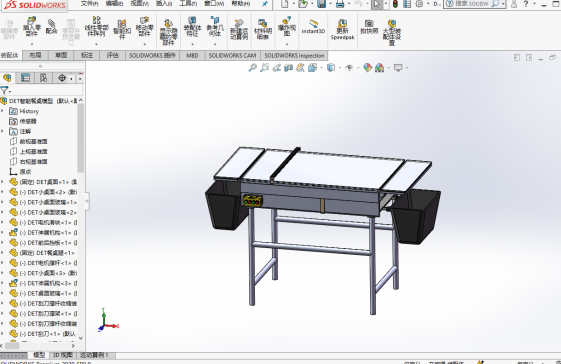Open the 工具(T) Tools menu
561x364 pixels.
(188, 3)
